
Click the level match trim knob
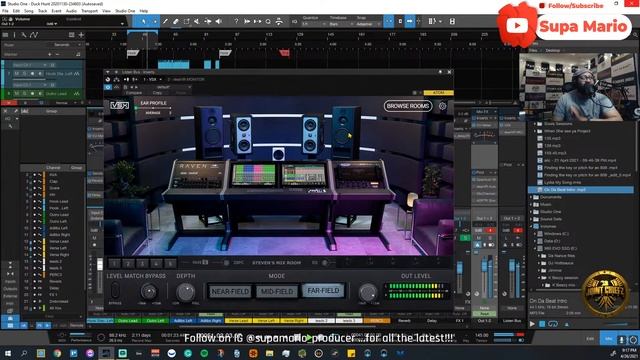[149, 291]
